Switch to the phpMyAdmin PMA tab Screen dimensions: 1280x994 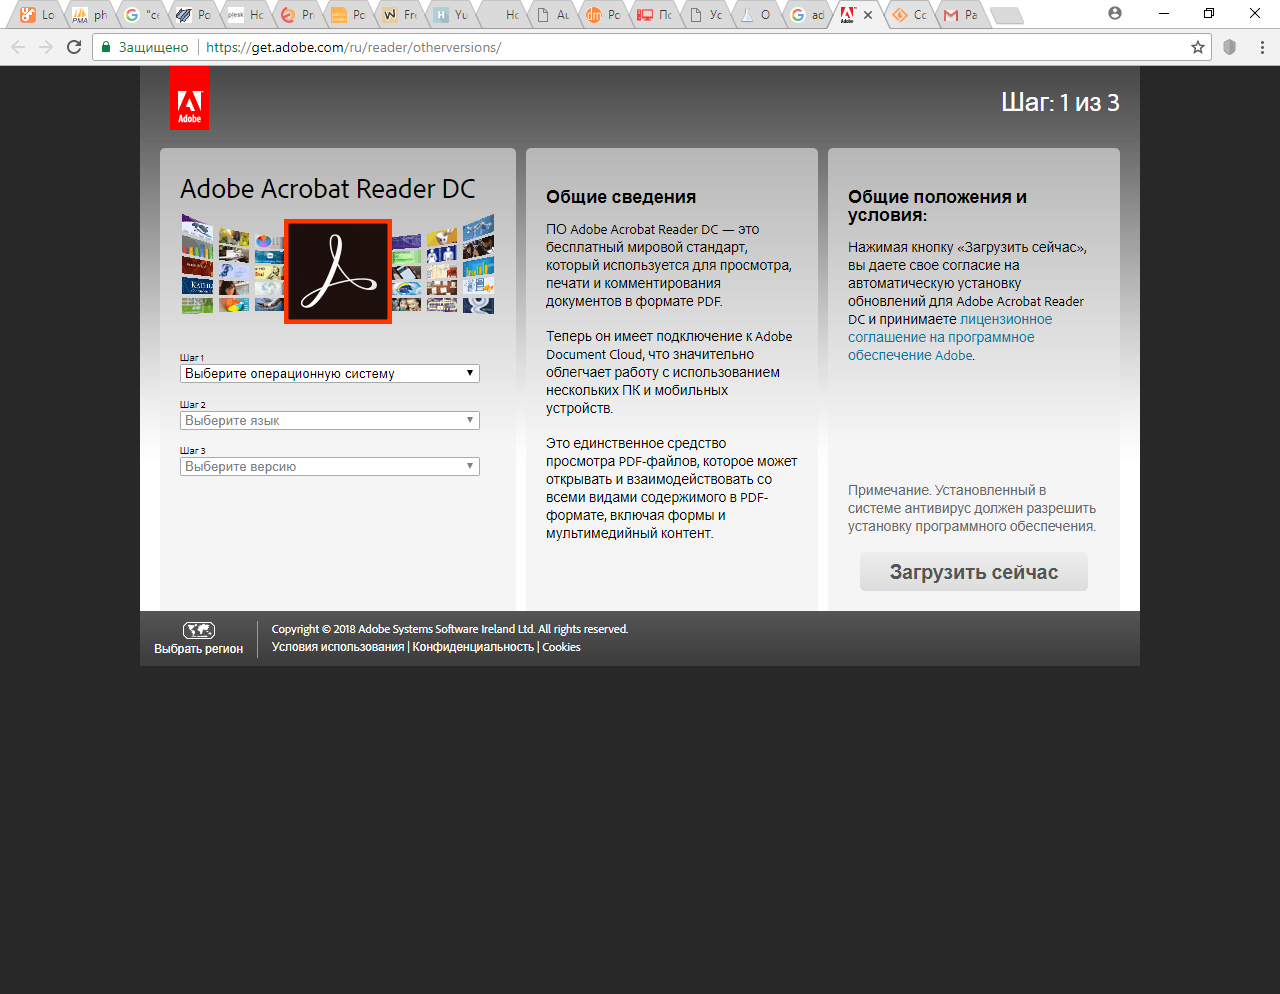[x=89, y=15]
